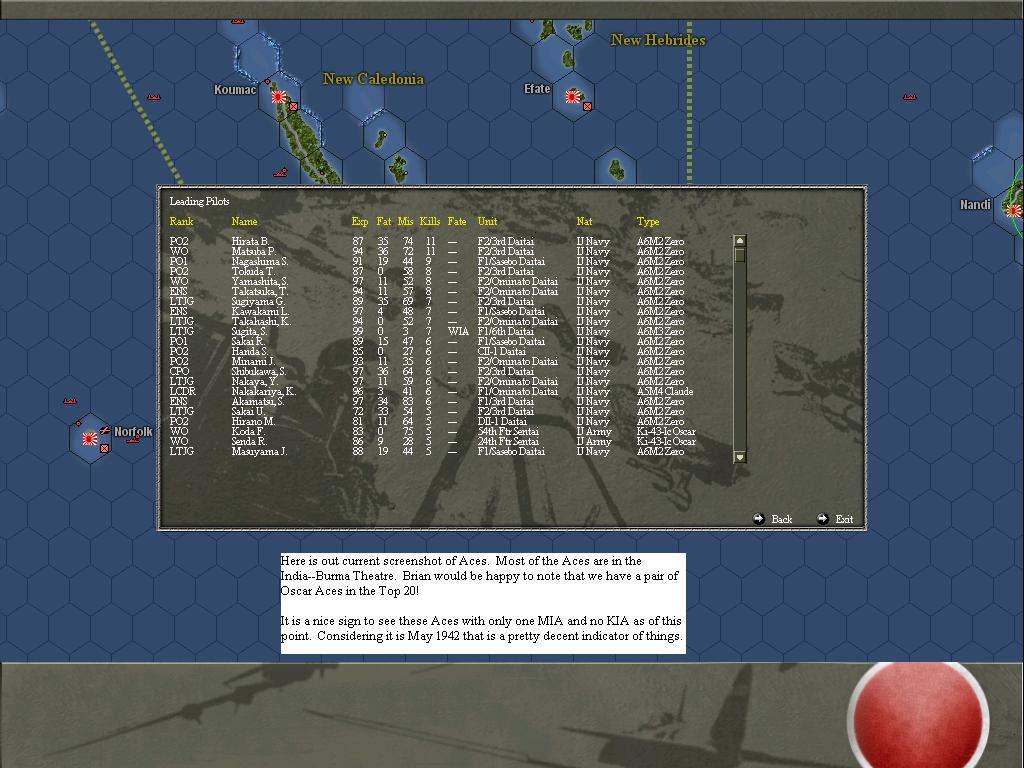Sort pilots by Mis column header
The height and width of the screenshot is (768, 1024).
[406, 221]
